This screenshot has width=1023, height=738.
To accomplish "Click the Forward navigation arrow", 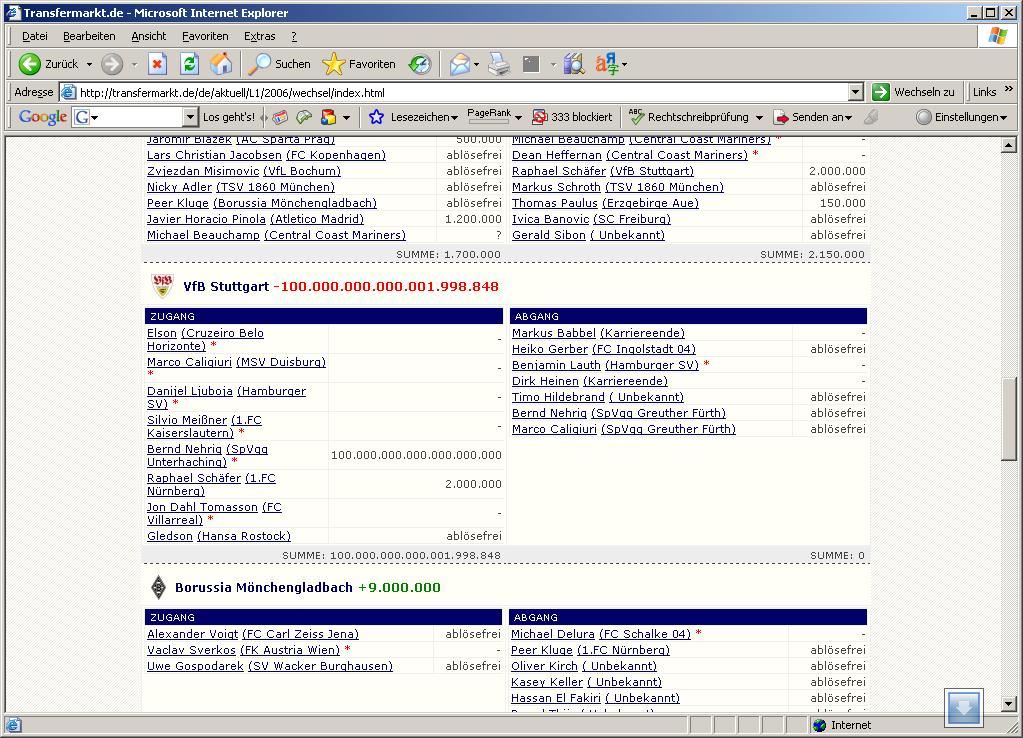I will [x=112, y=64].
